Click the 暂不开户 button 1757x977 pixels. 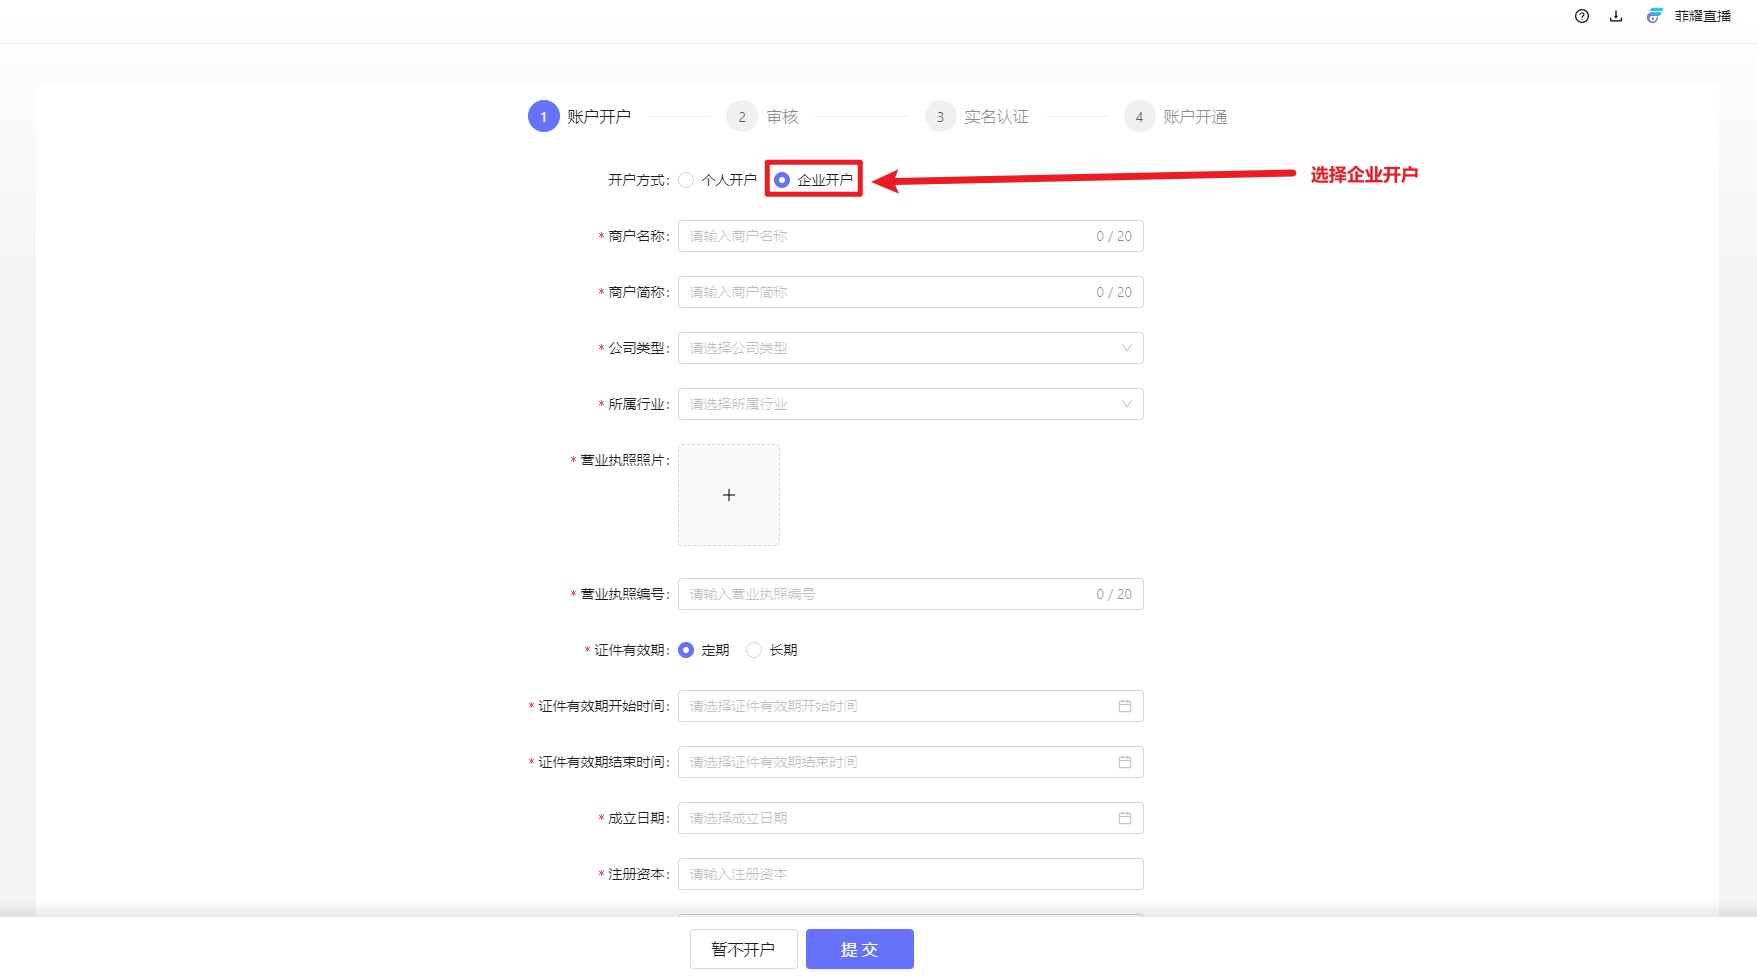743,949
